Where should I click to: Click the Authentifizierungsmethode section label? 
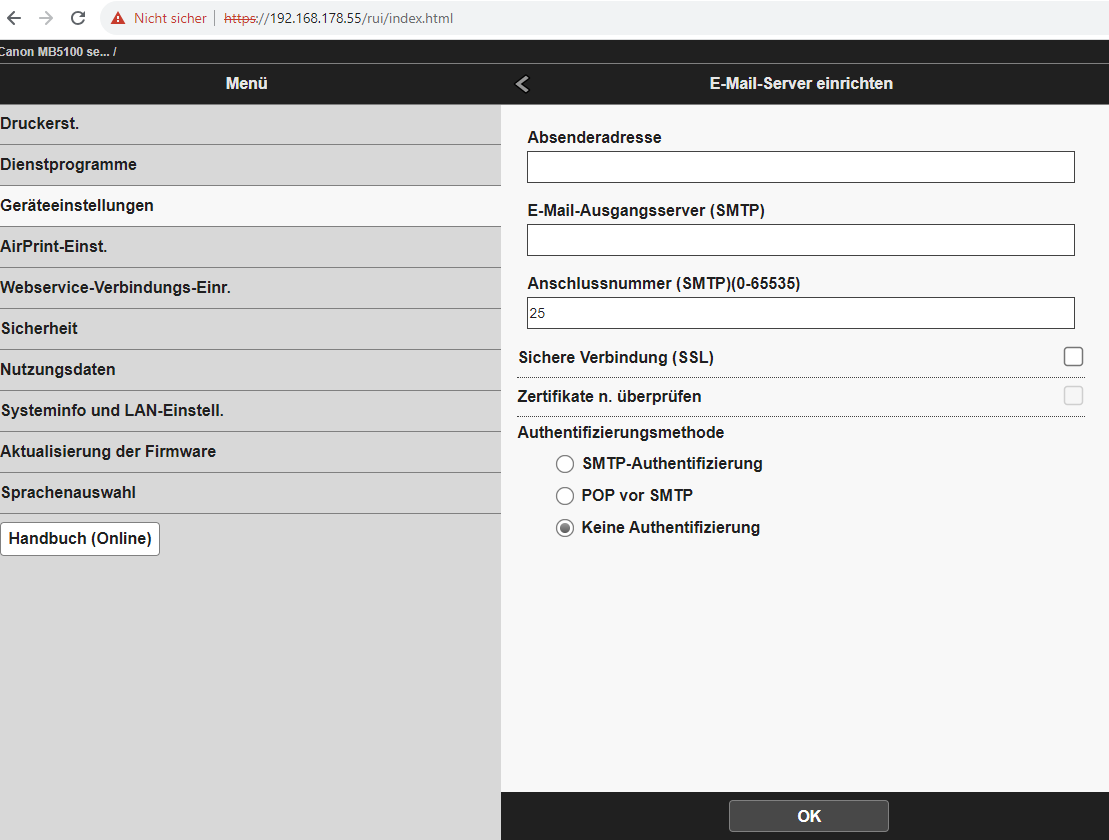[621, 433]
